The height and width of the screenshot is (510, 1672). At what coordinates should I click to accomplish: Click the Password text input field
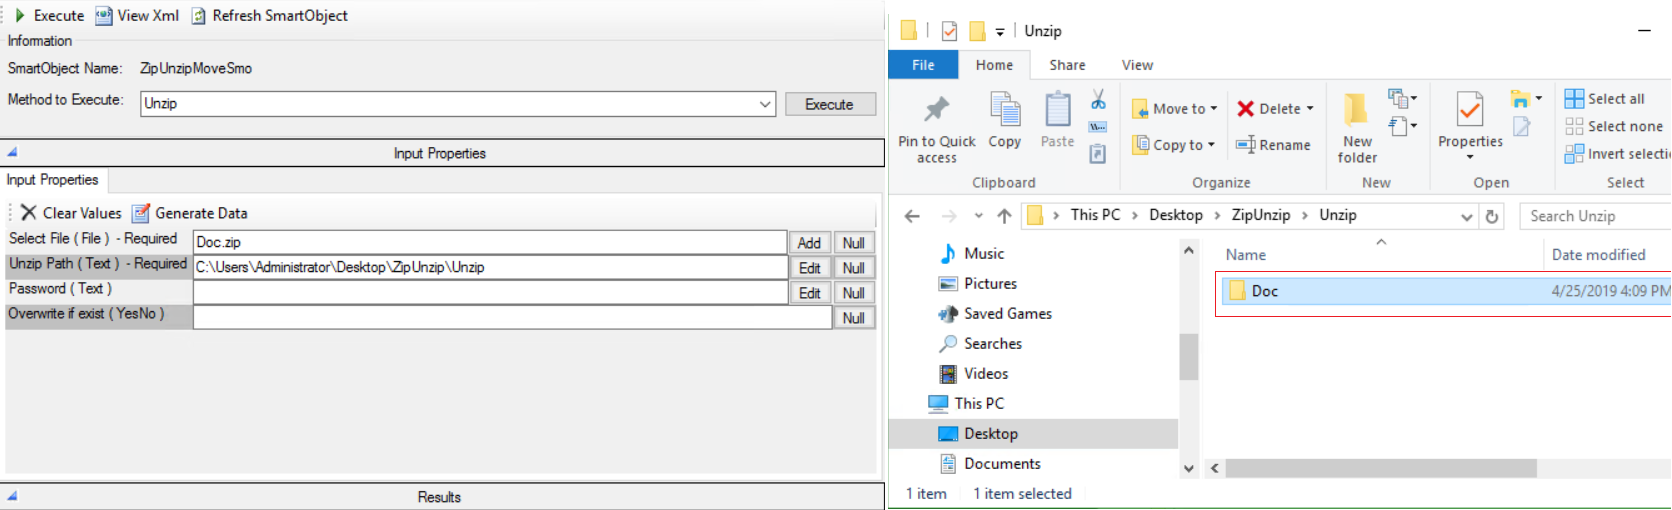[490, 292]
